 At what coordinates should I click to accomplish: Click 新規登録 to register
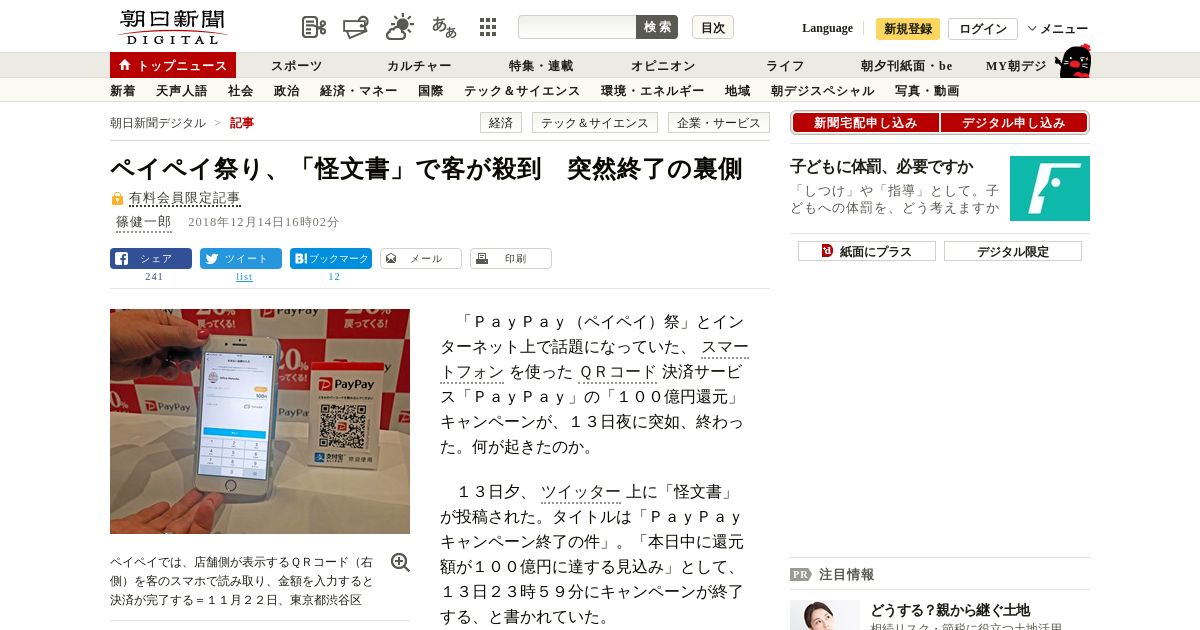[908, 29]
